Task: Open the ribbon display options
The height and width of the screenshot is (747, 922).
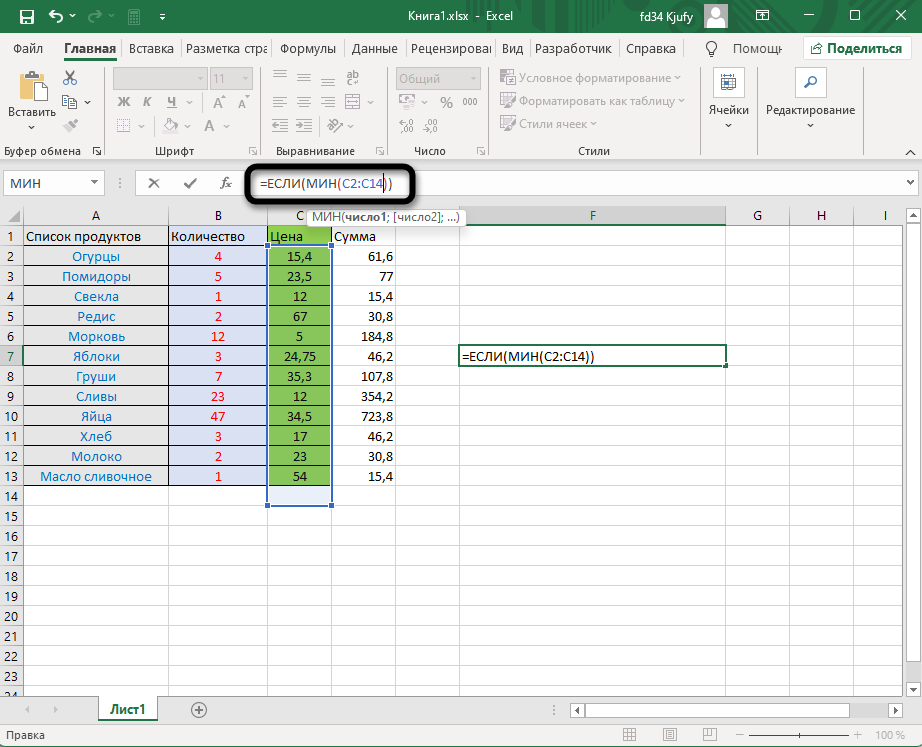Action: 762,16
